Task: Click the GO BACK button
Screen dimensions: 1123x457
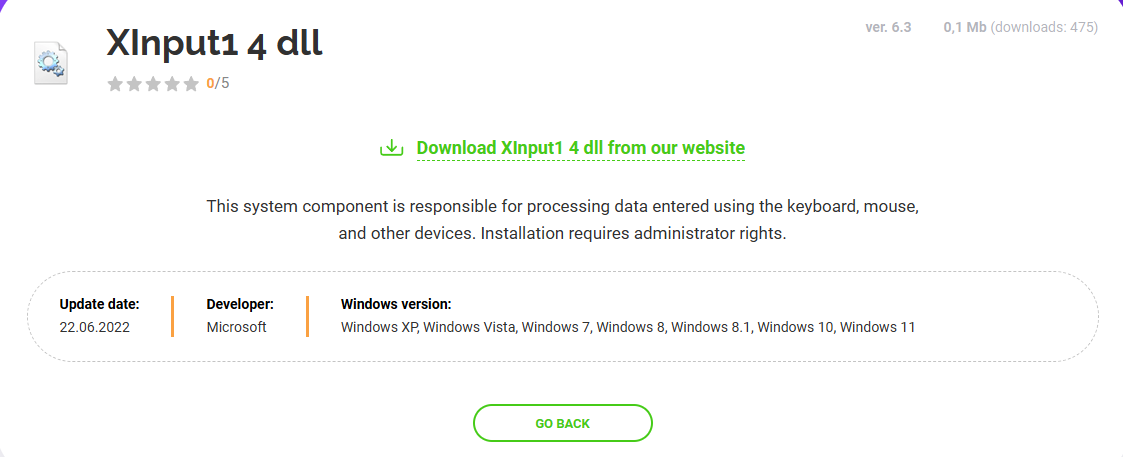Action: click(562, 423)
